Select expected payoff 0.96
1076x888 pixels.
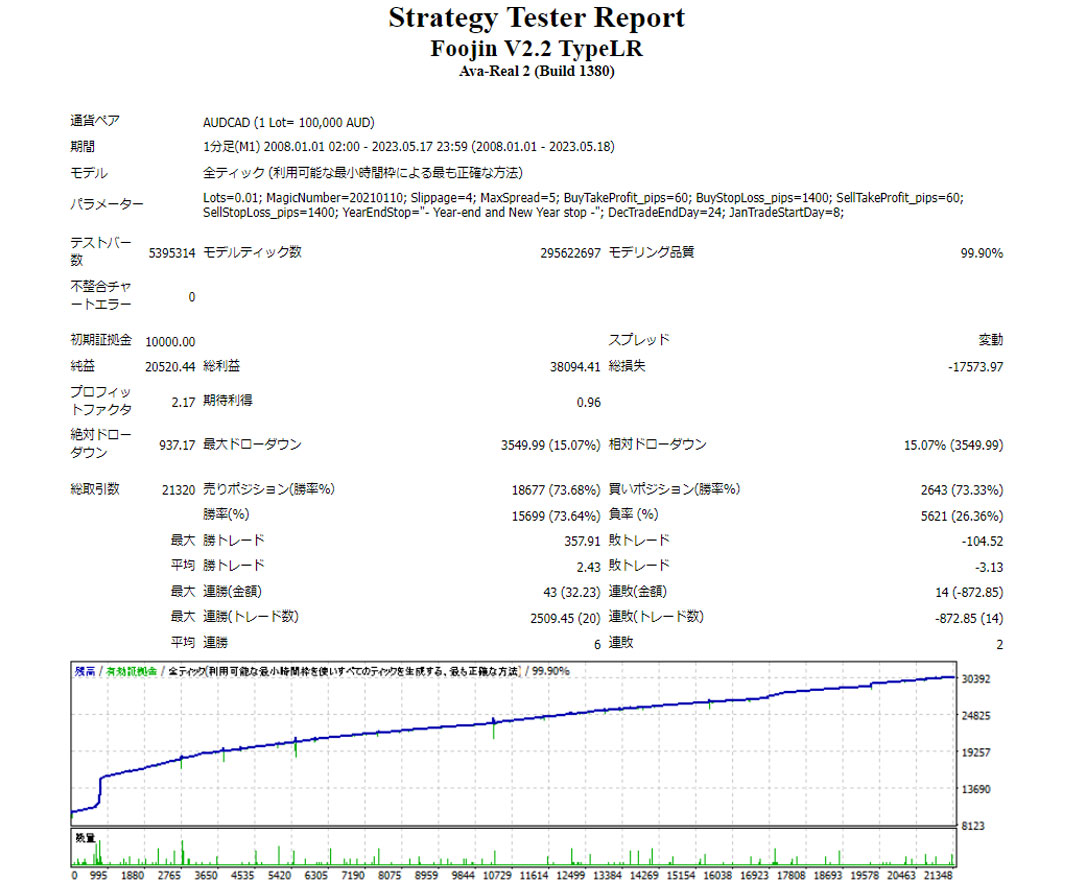point(588,402)
